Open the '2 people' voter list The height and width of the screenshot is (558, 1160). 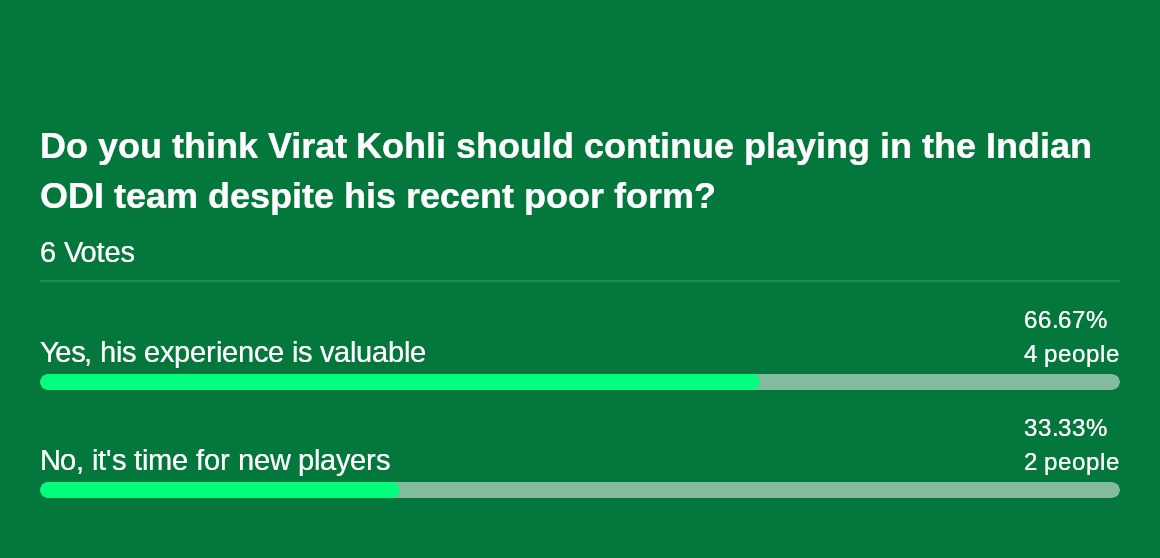pos(1071,463)
